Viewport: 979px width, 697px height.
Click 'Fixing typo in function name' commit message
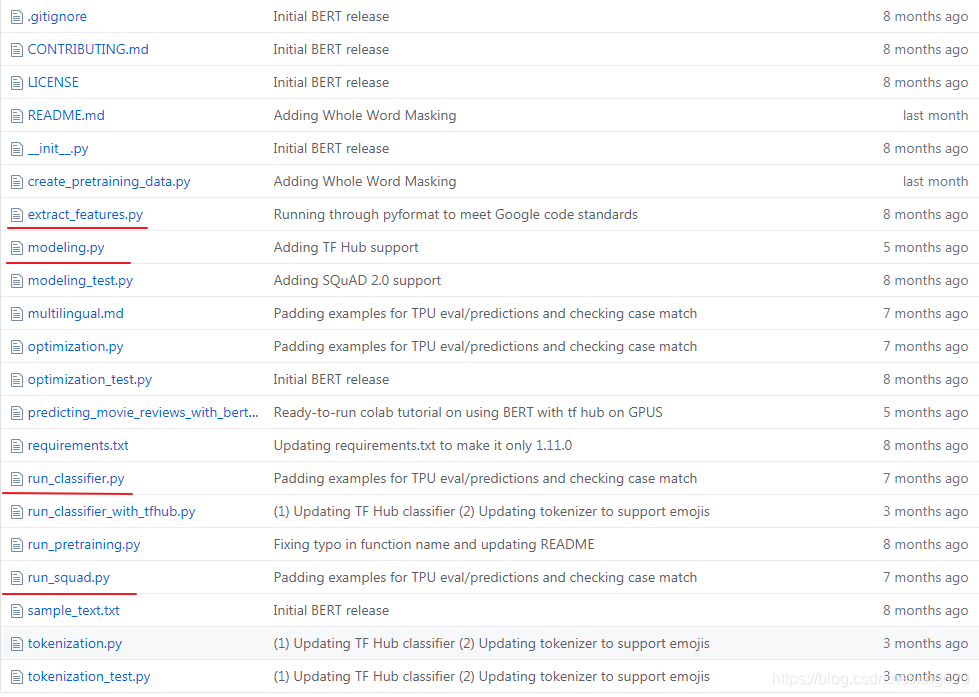(434, 545)
